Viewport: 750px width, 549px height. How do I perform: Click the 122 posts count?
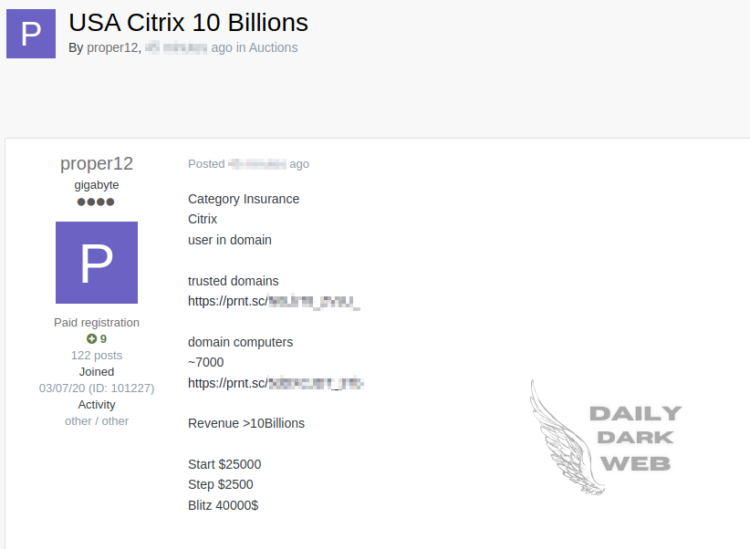97,355
